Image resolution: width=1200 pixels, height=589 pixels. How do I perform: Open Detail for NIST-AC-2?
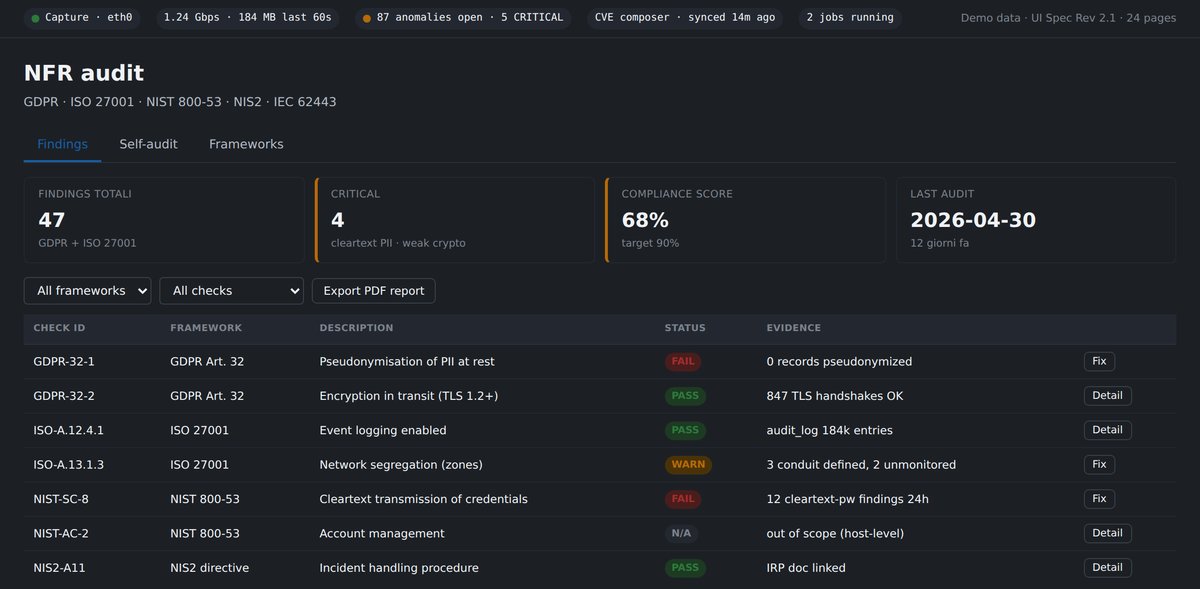point(1107,533)
